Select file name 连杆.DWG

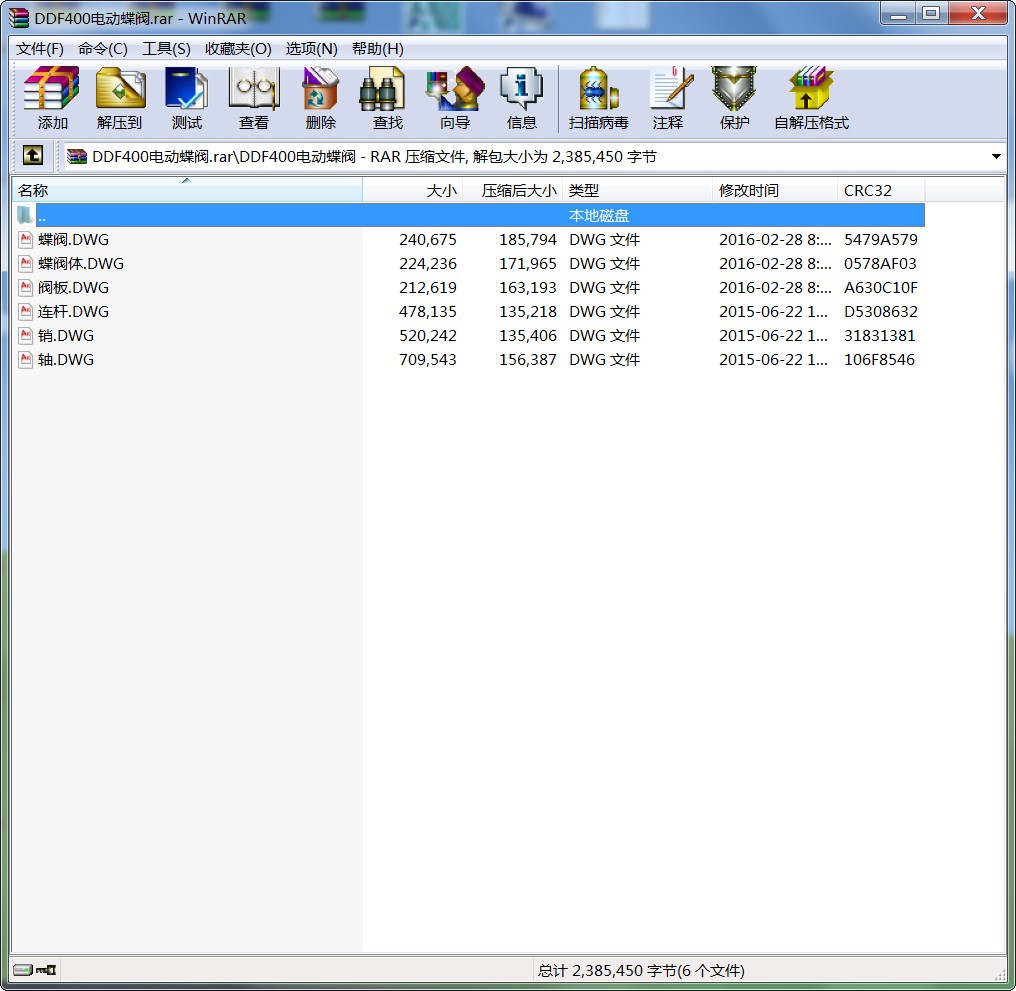click(73, 312)
